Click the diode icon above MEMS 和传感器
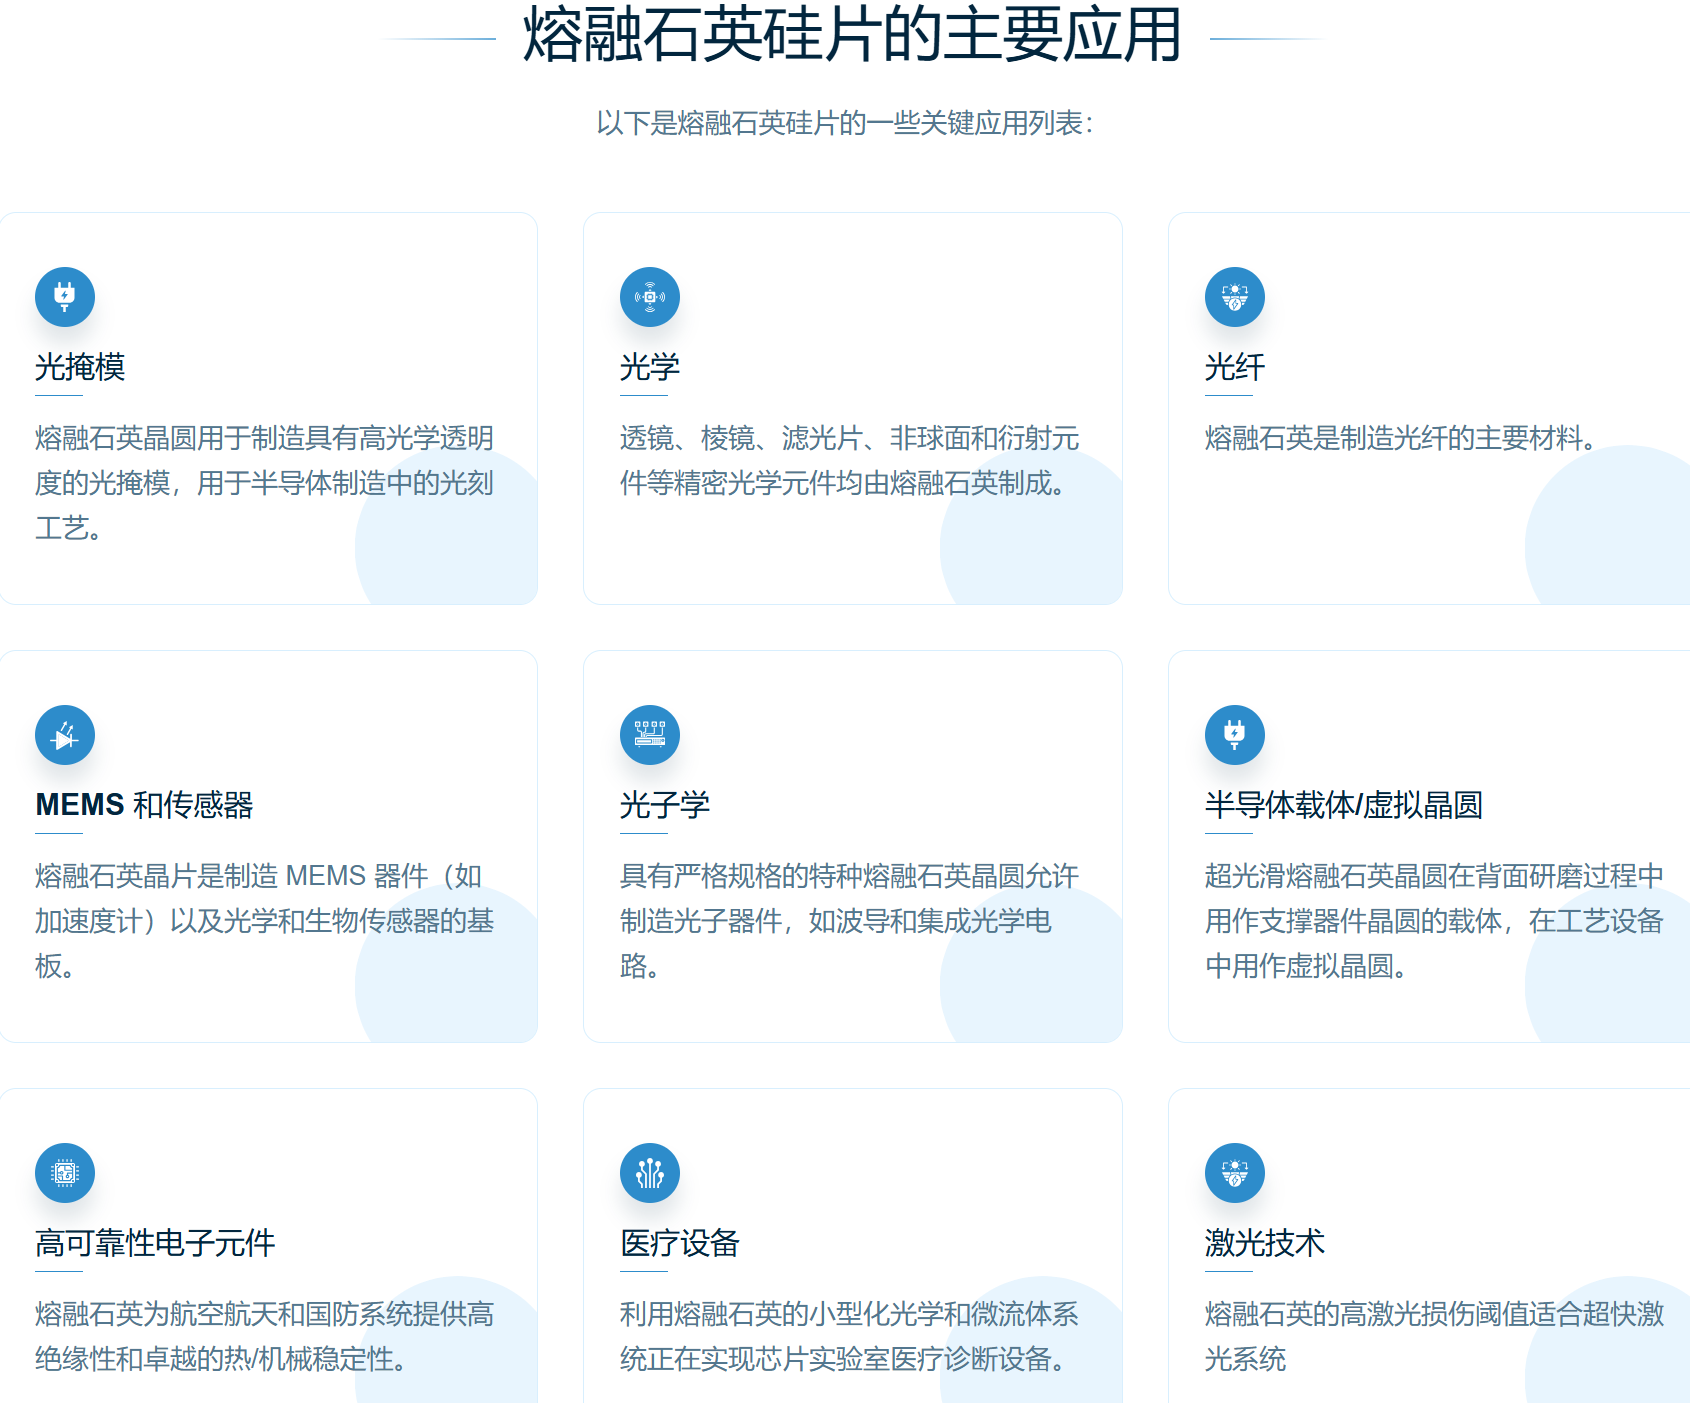The image size is (1690, 1403). point(65,735)
